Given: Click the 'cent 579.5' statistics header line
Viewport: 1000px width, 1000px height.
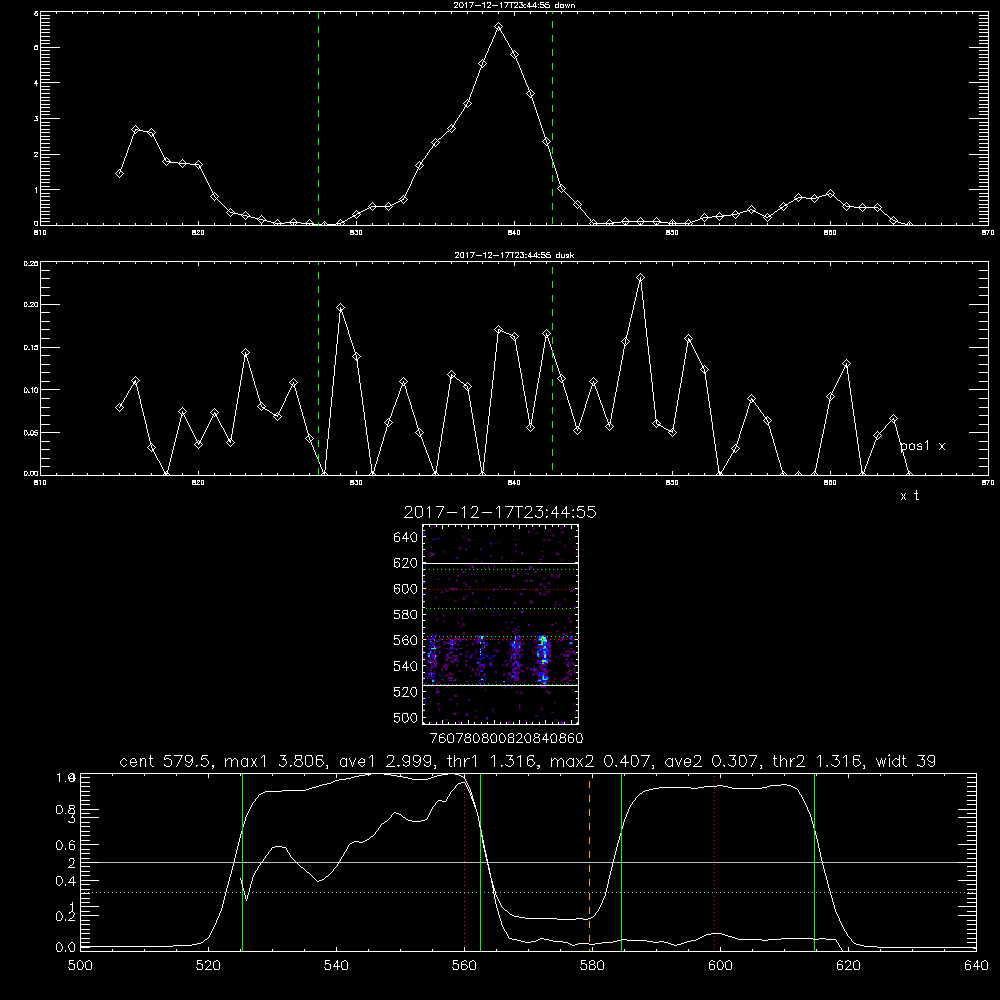Looking at the screenshot, I should (527, 761).
